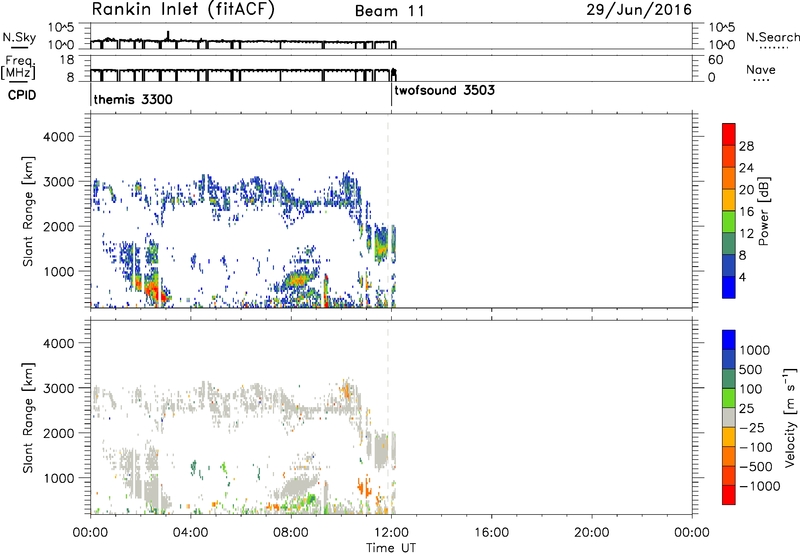Click the 'Rankin Inlet (fitACF)' title
Viewport: 800px width, 554px height.
183,9
